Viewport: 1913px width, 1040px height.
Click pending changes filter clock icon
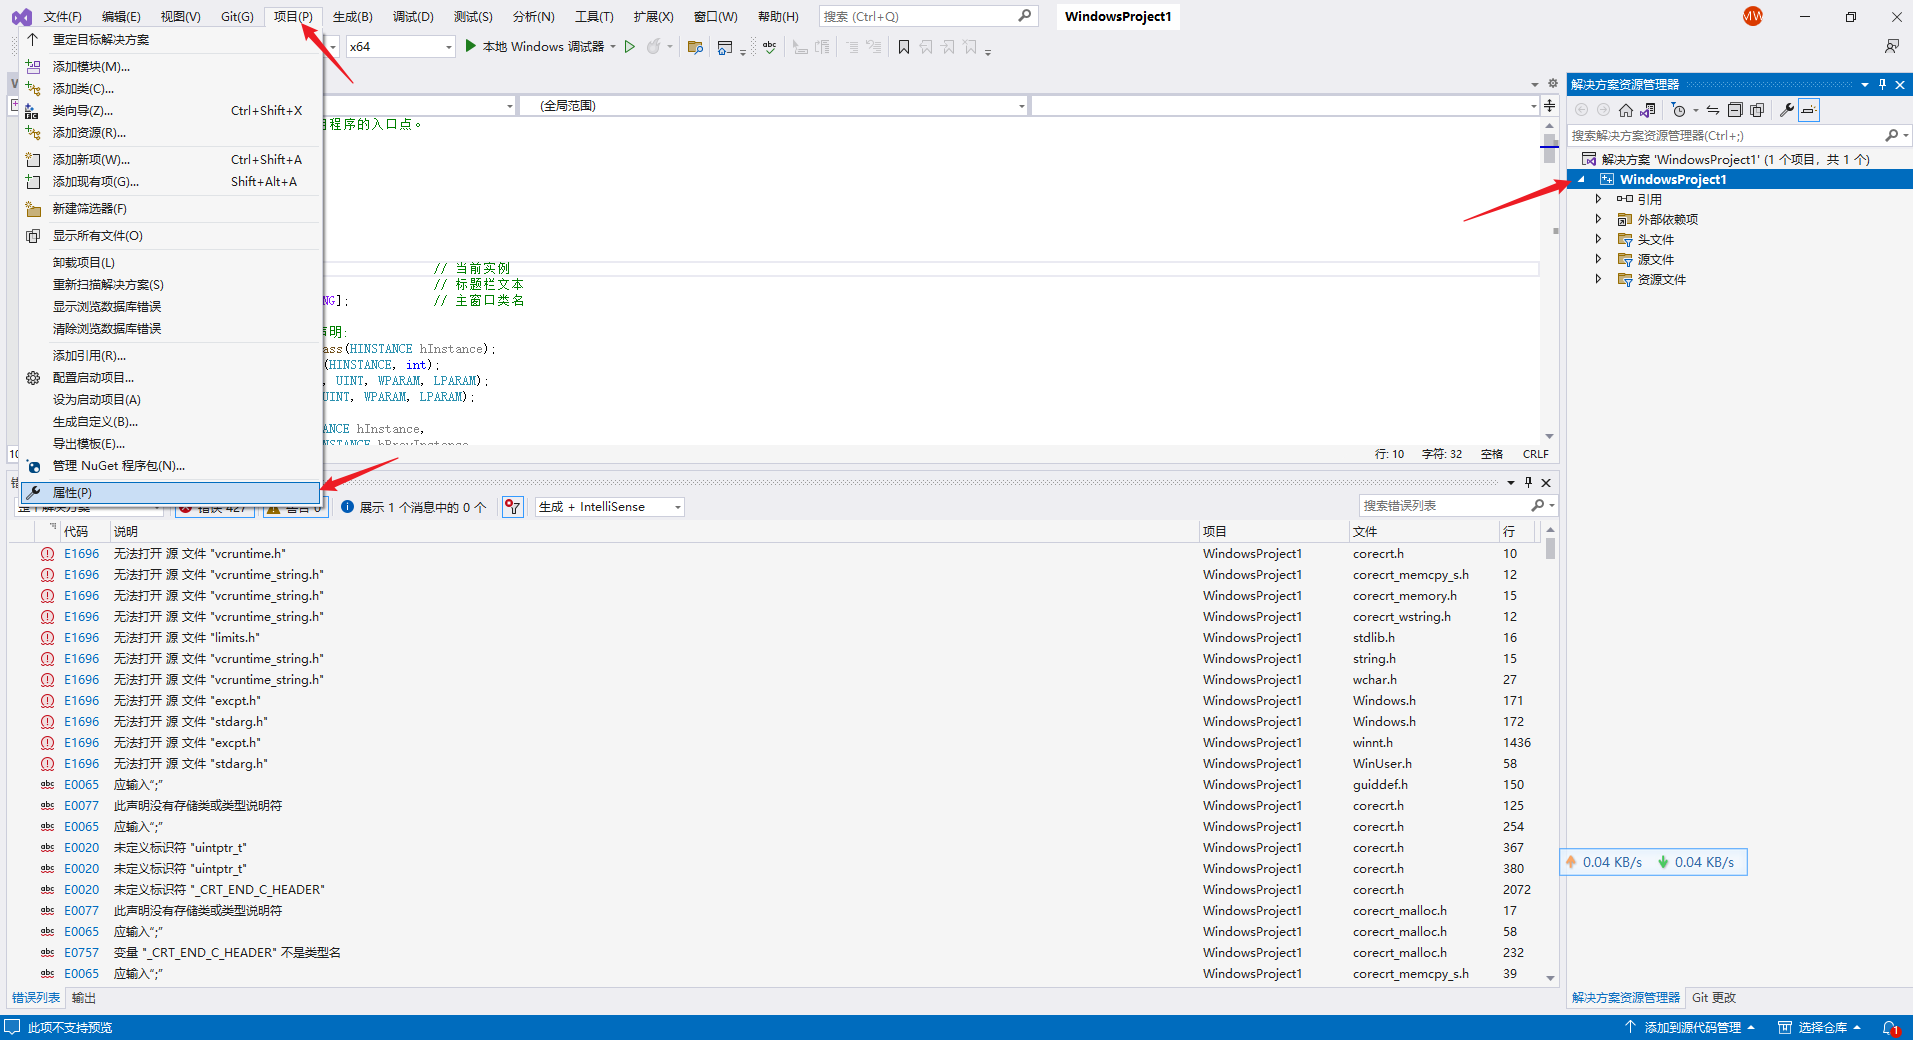(1679, 110)
